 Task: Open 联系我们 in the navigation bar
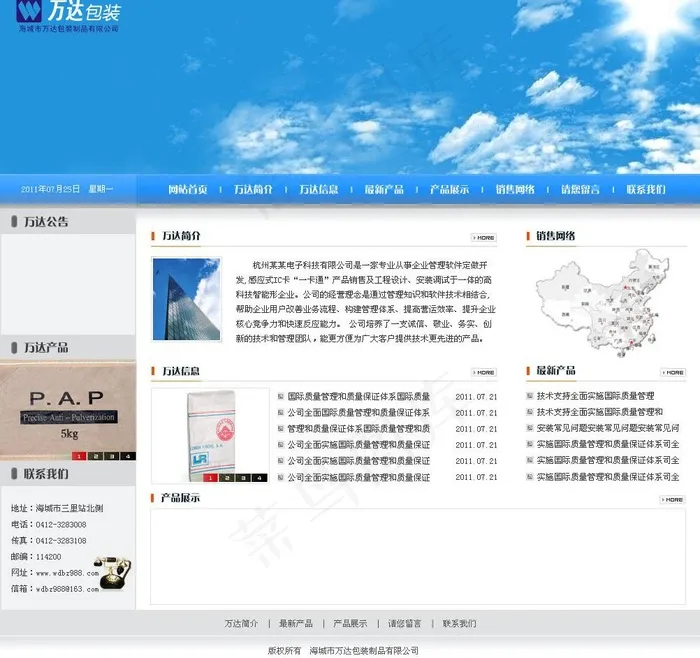click(x=646, y=190)
